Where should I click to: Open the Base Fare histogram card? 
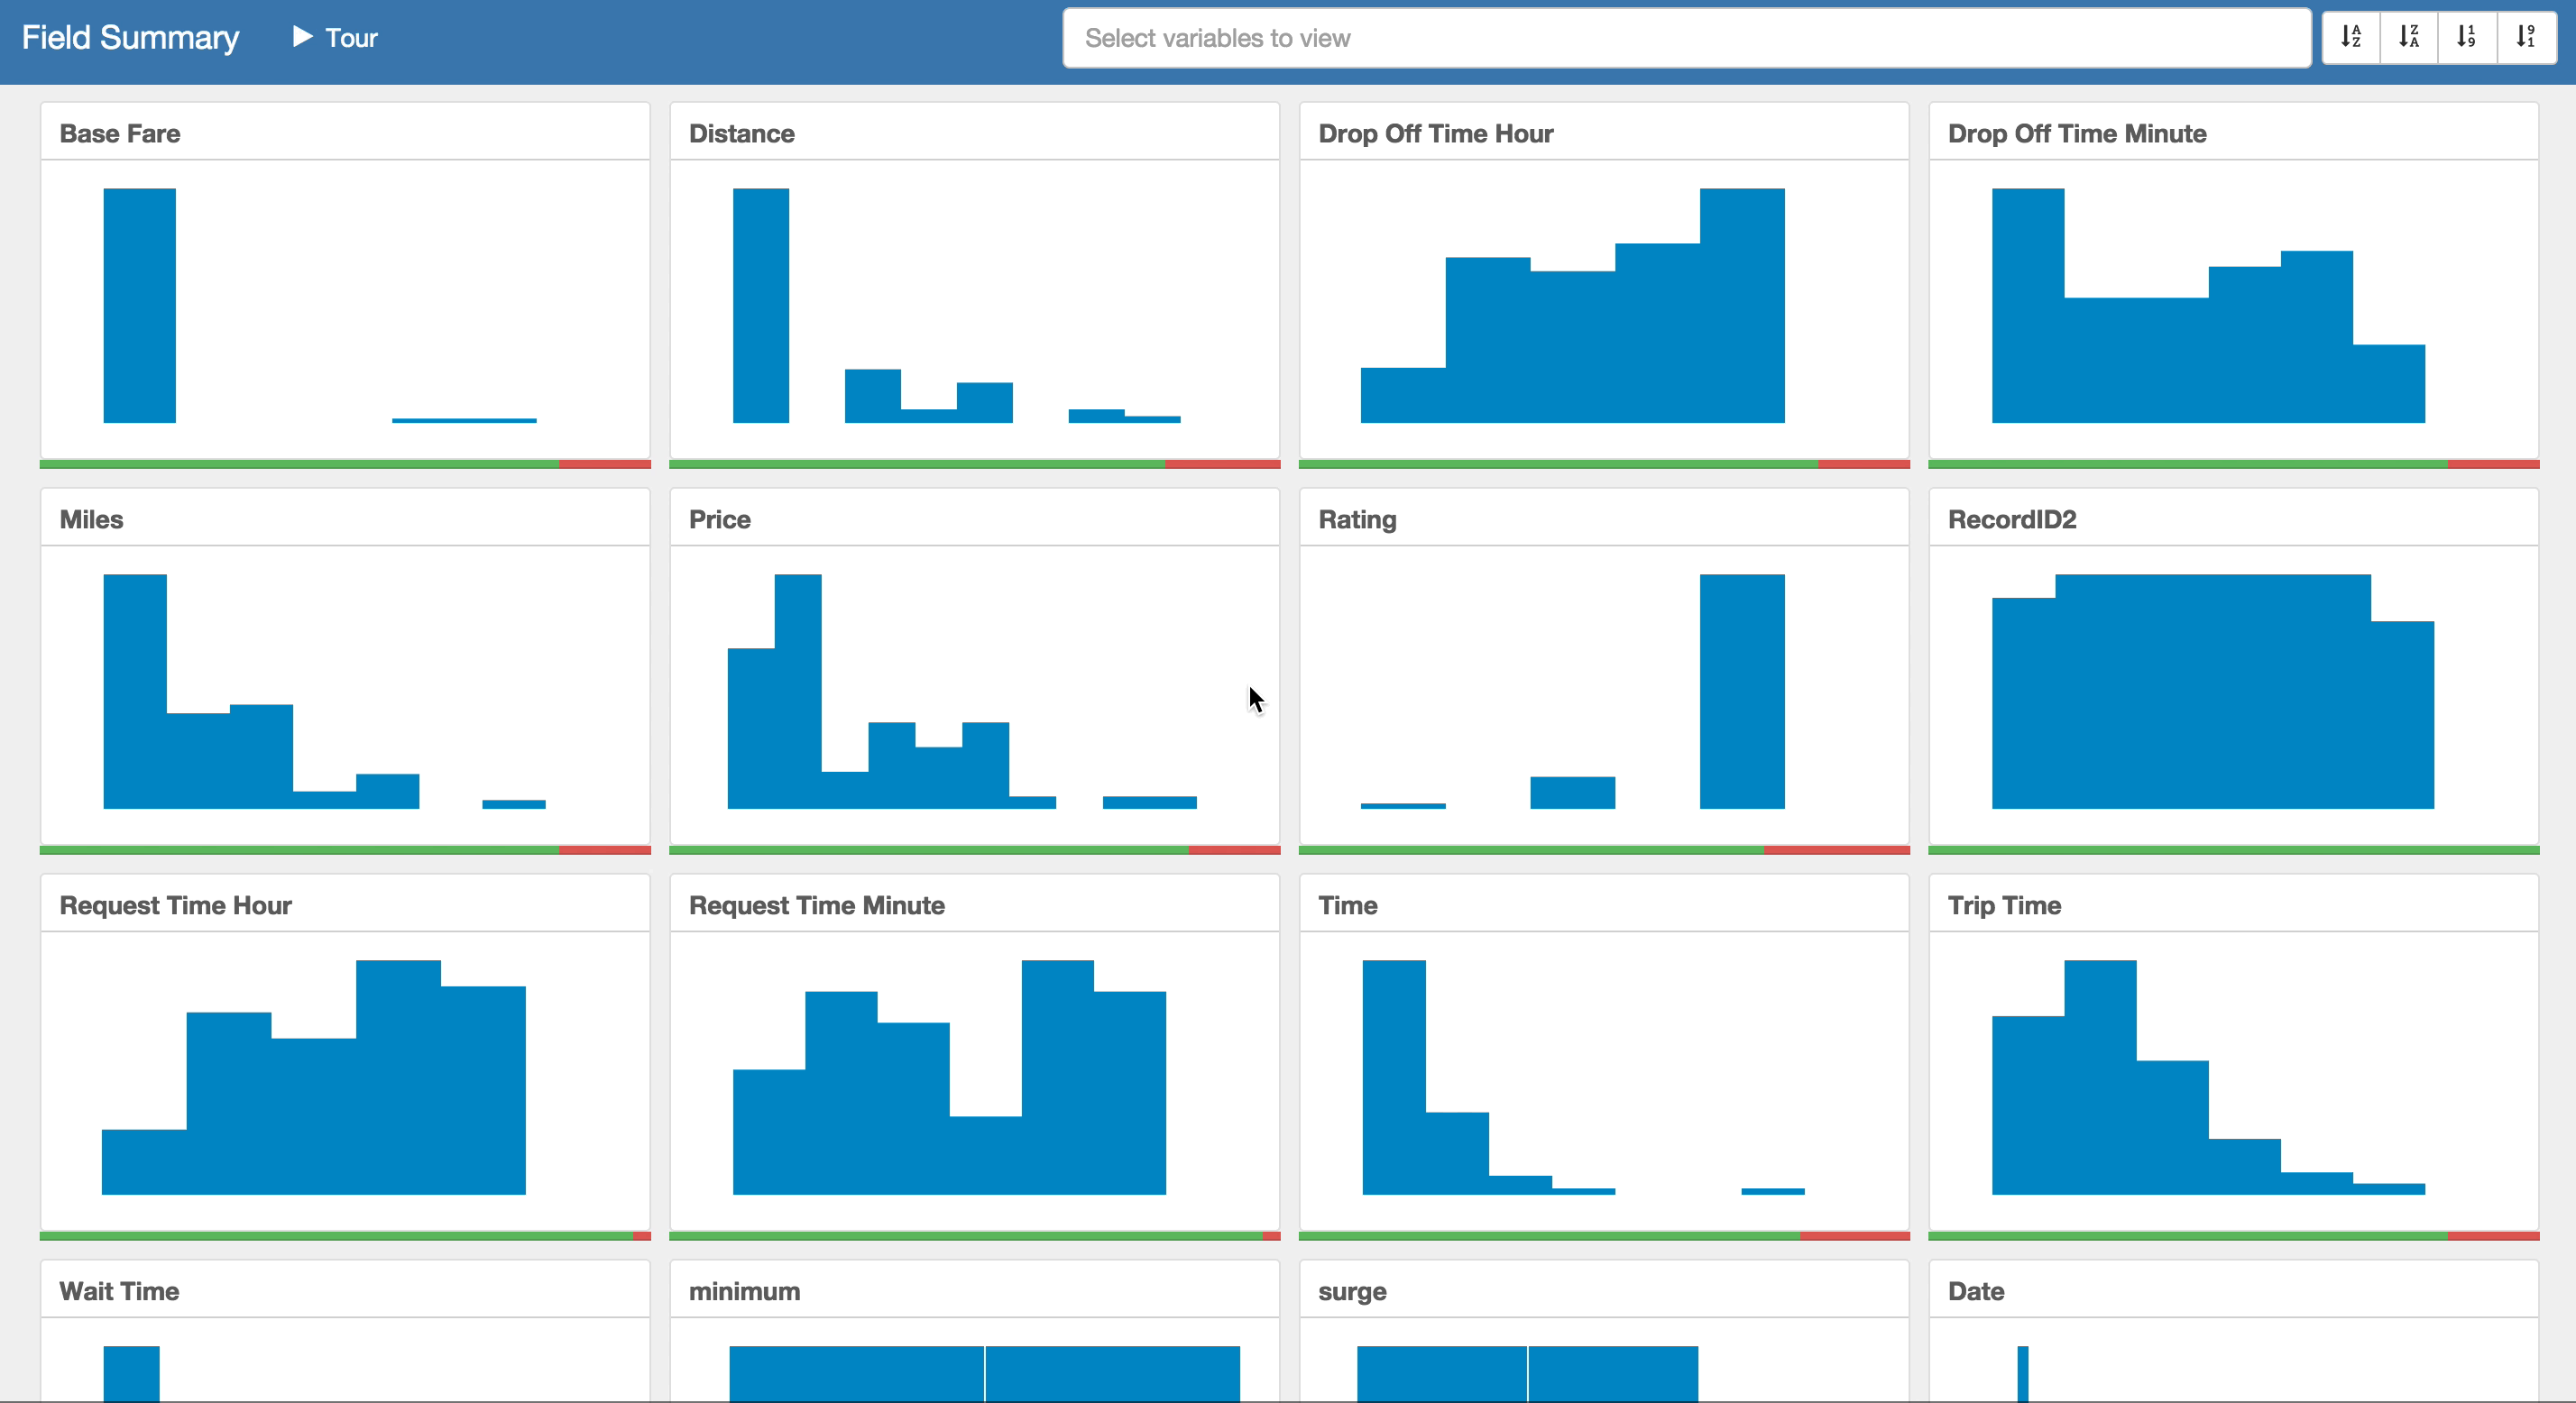pyautogui.click(x=345, y=305)
